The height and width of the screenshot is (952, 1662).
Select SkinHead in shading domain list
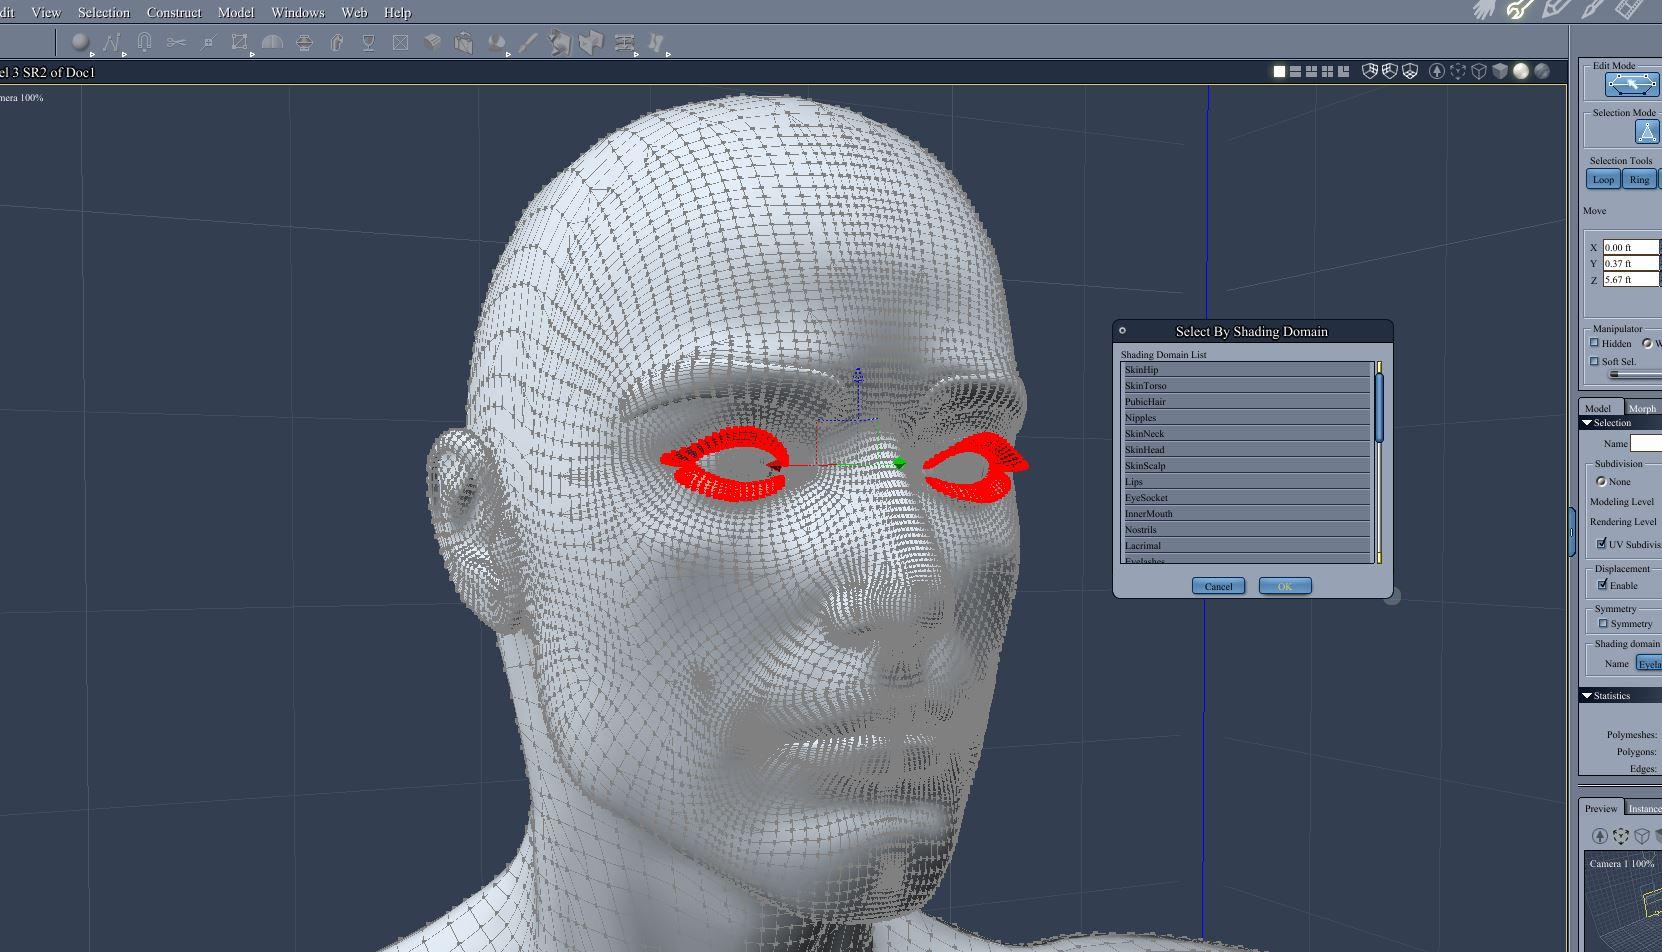pos(1246,450)
